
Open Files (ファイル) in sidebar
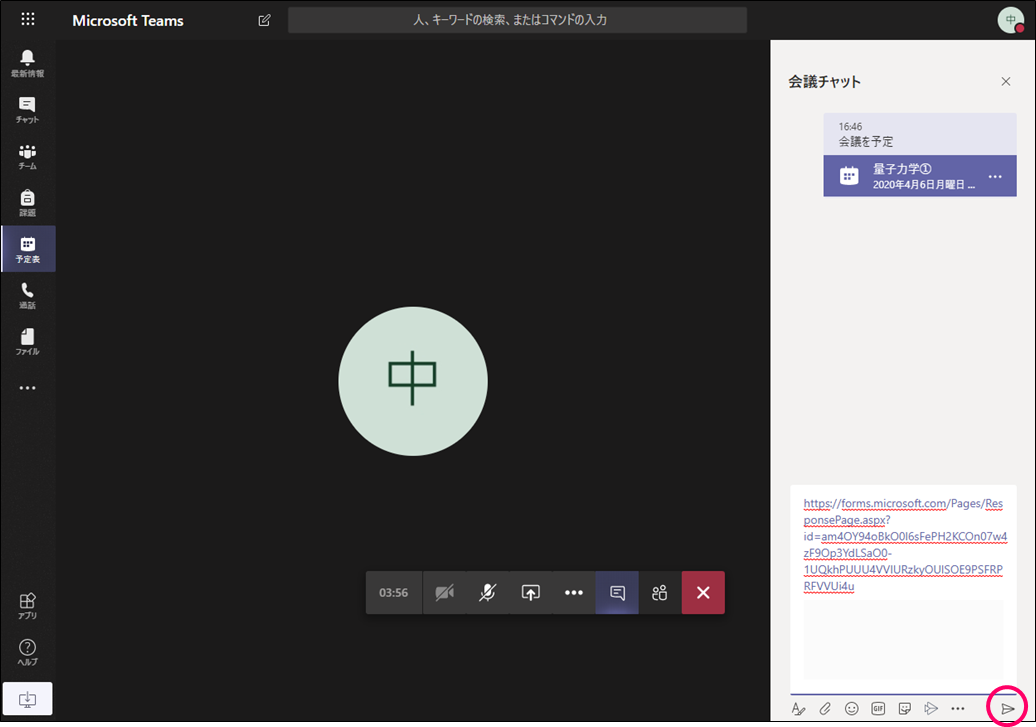point(28,342)
